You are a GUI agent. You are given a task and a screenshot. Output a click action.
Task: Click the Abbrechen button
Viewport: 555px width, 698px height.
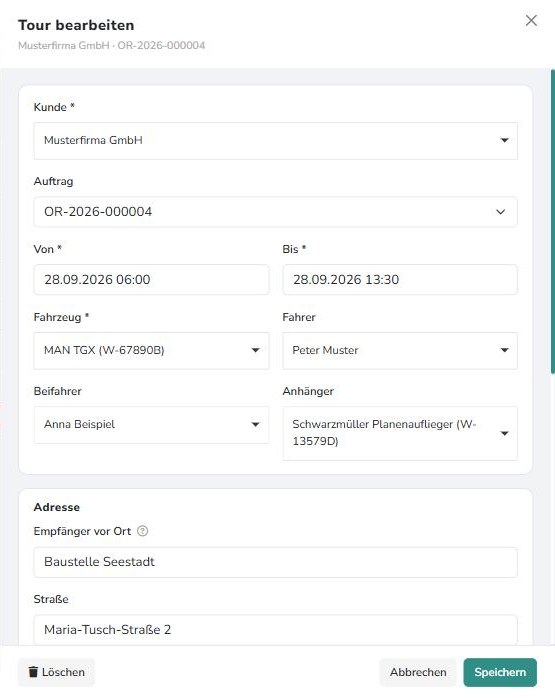coord(418,672)
